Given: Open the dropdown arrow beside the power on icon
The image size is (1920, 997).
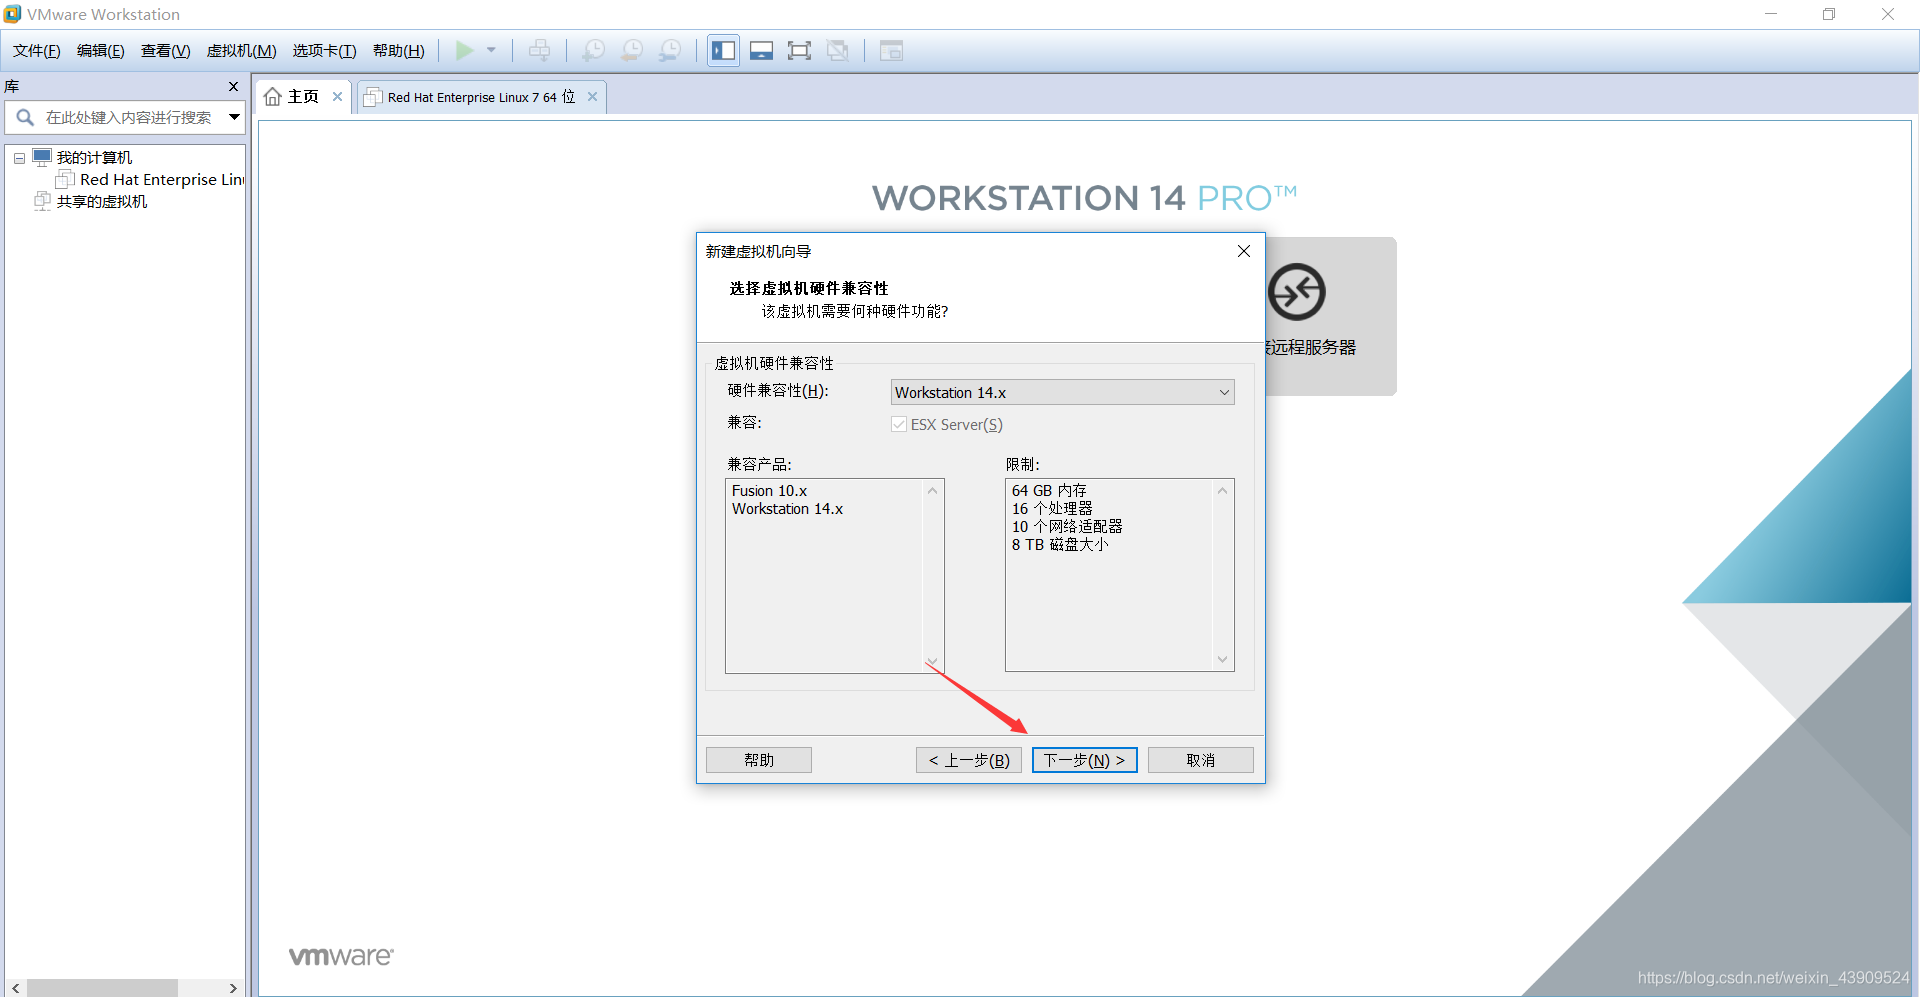Looking at the screenshot, I should point(491,50).
